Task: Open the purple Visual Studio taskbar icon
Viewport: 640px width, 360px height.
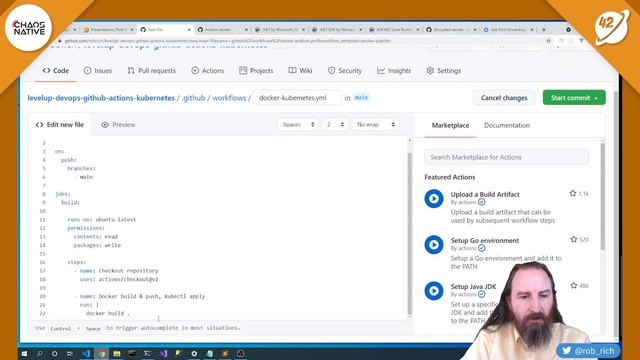Action: pyautogui.click(x=163, y=353)
